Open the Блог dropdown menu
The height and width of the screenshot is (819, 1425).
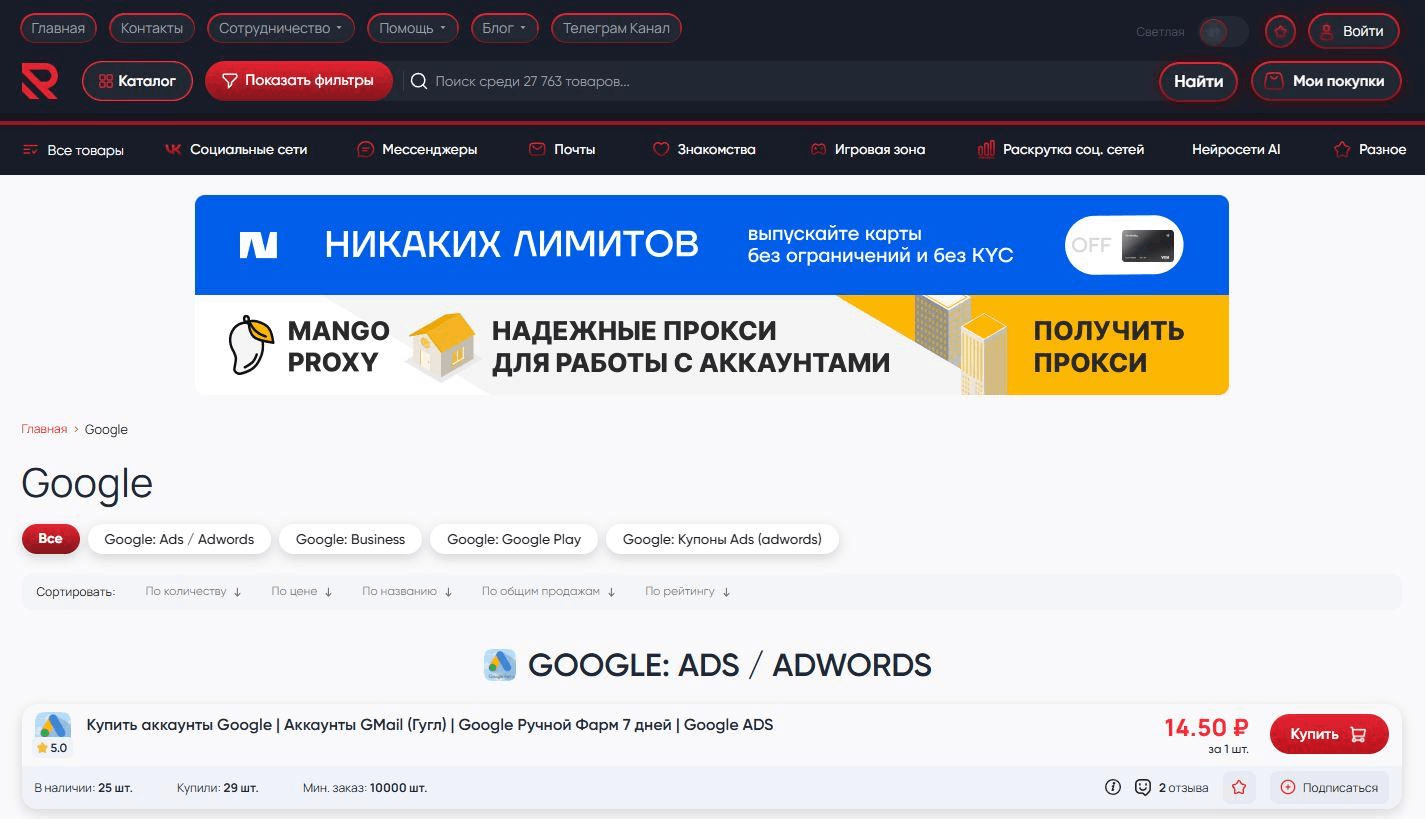[x=503, y=28]
